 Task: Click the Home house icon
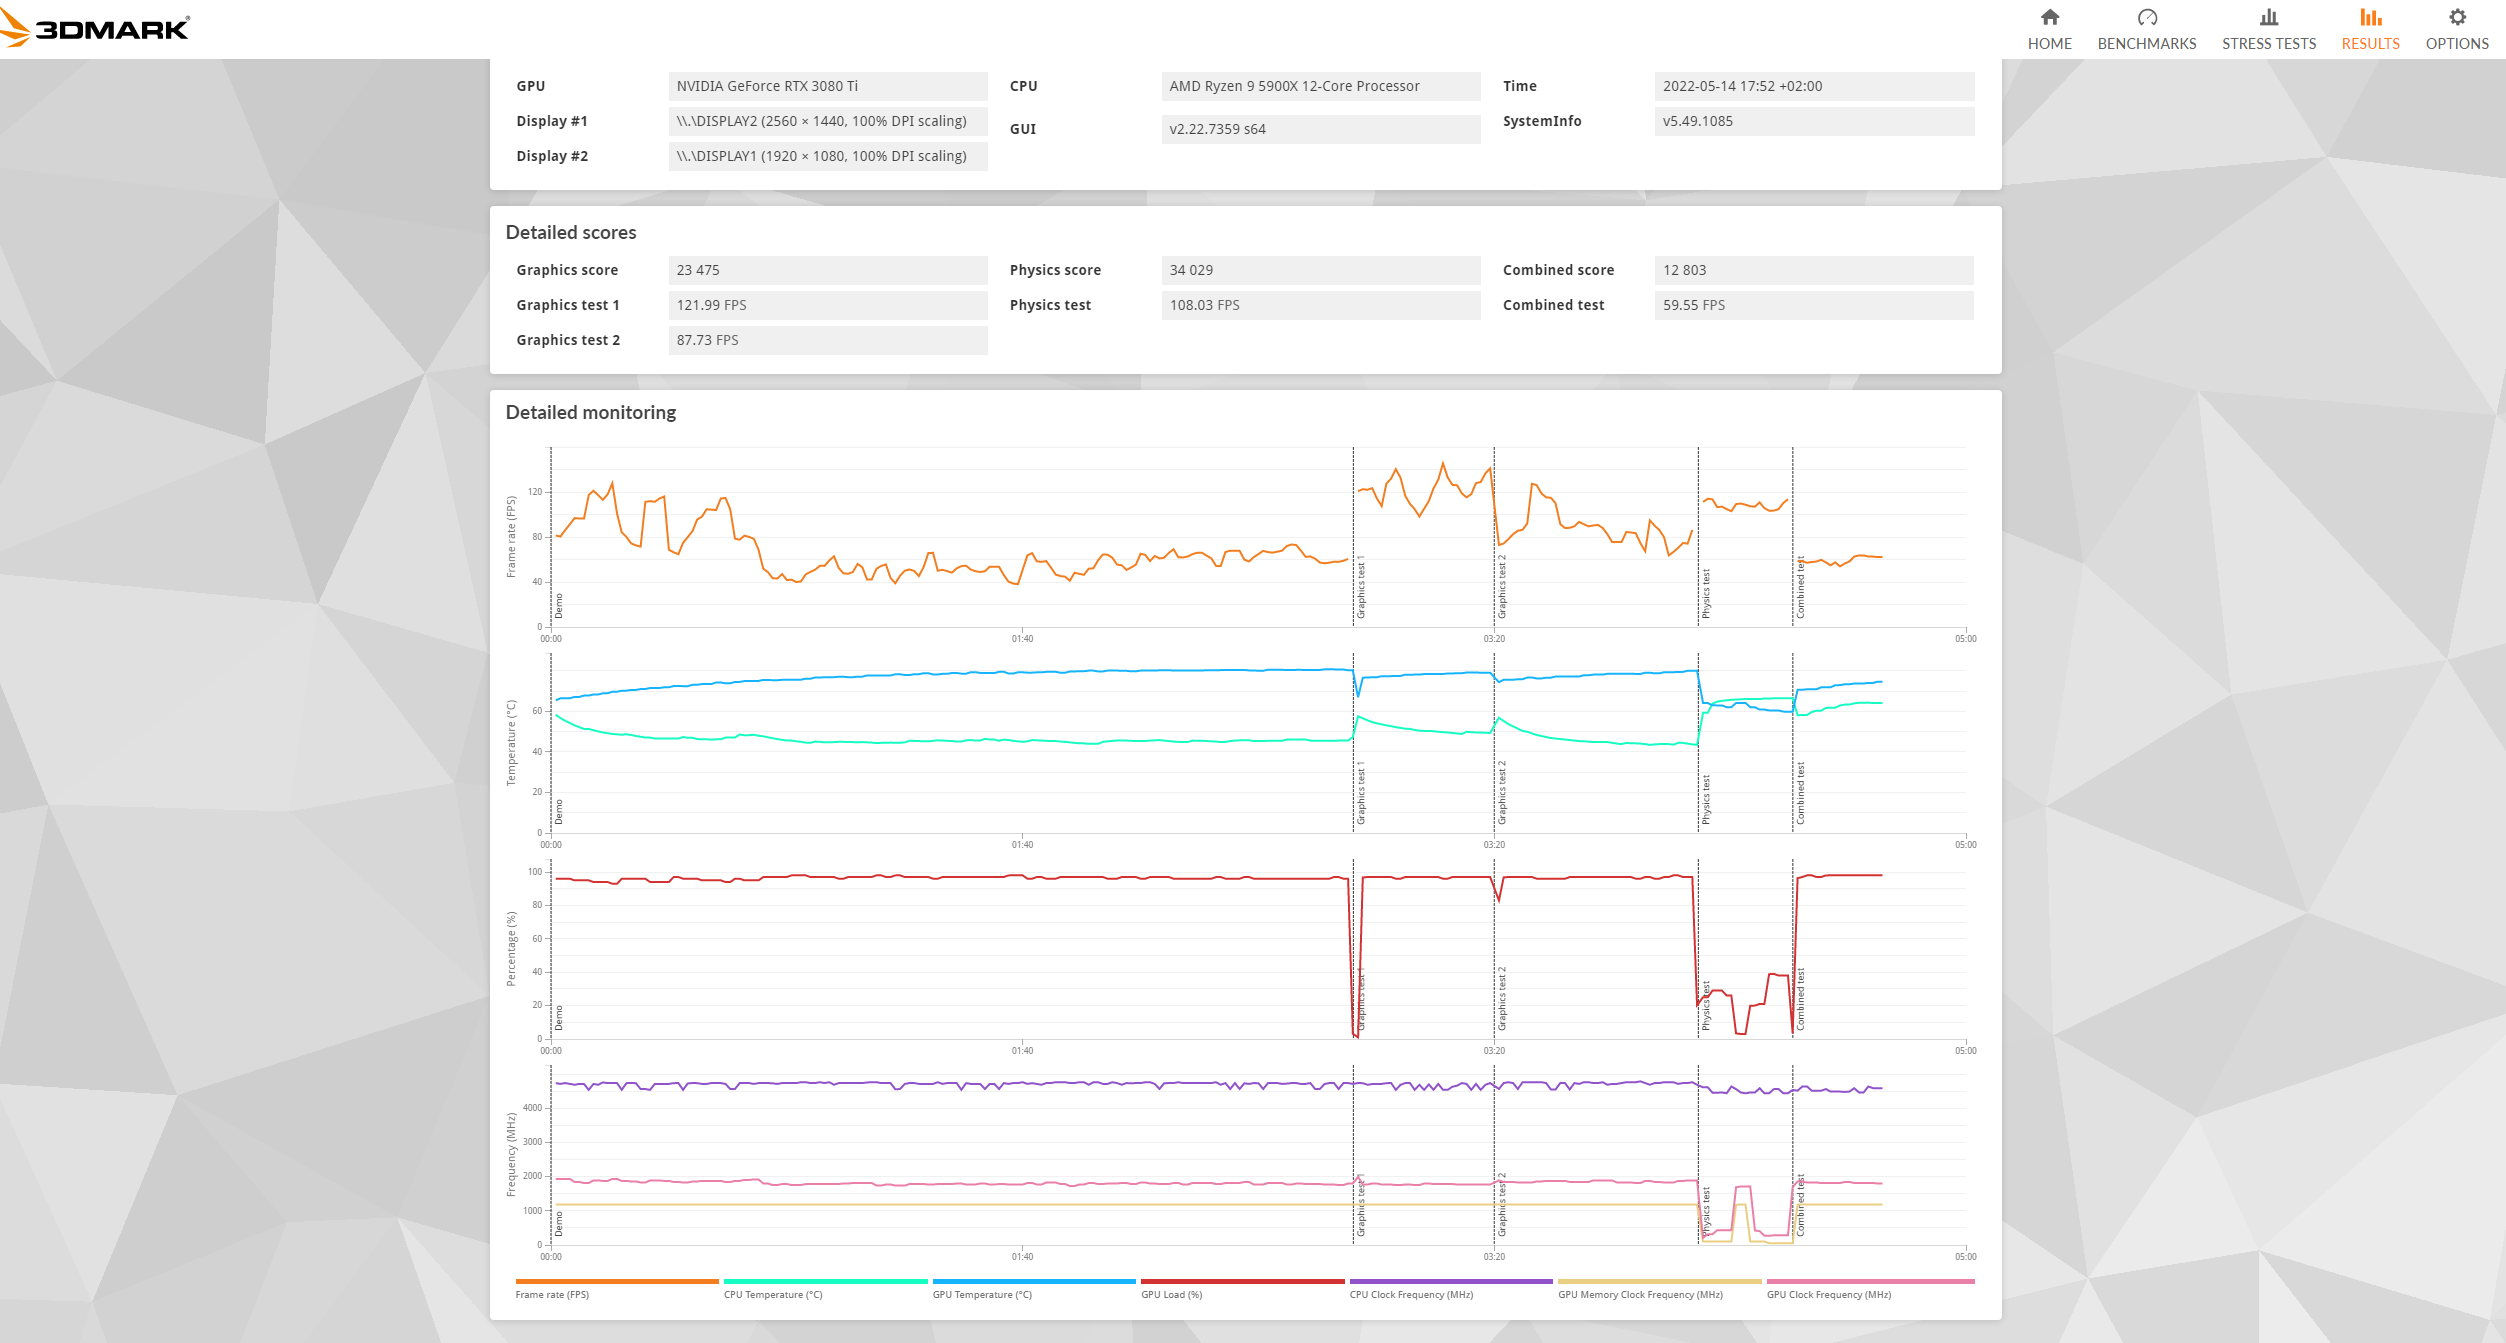click(2049, 18)
